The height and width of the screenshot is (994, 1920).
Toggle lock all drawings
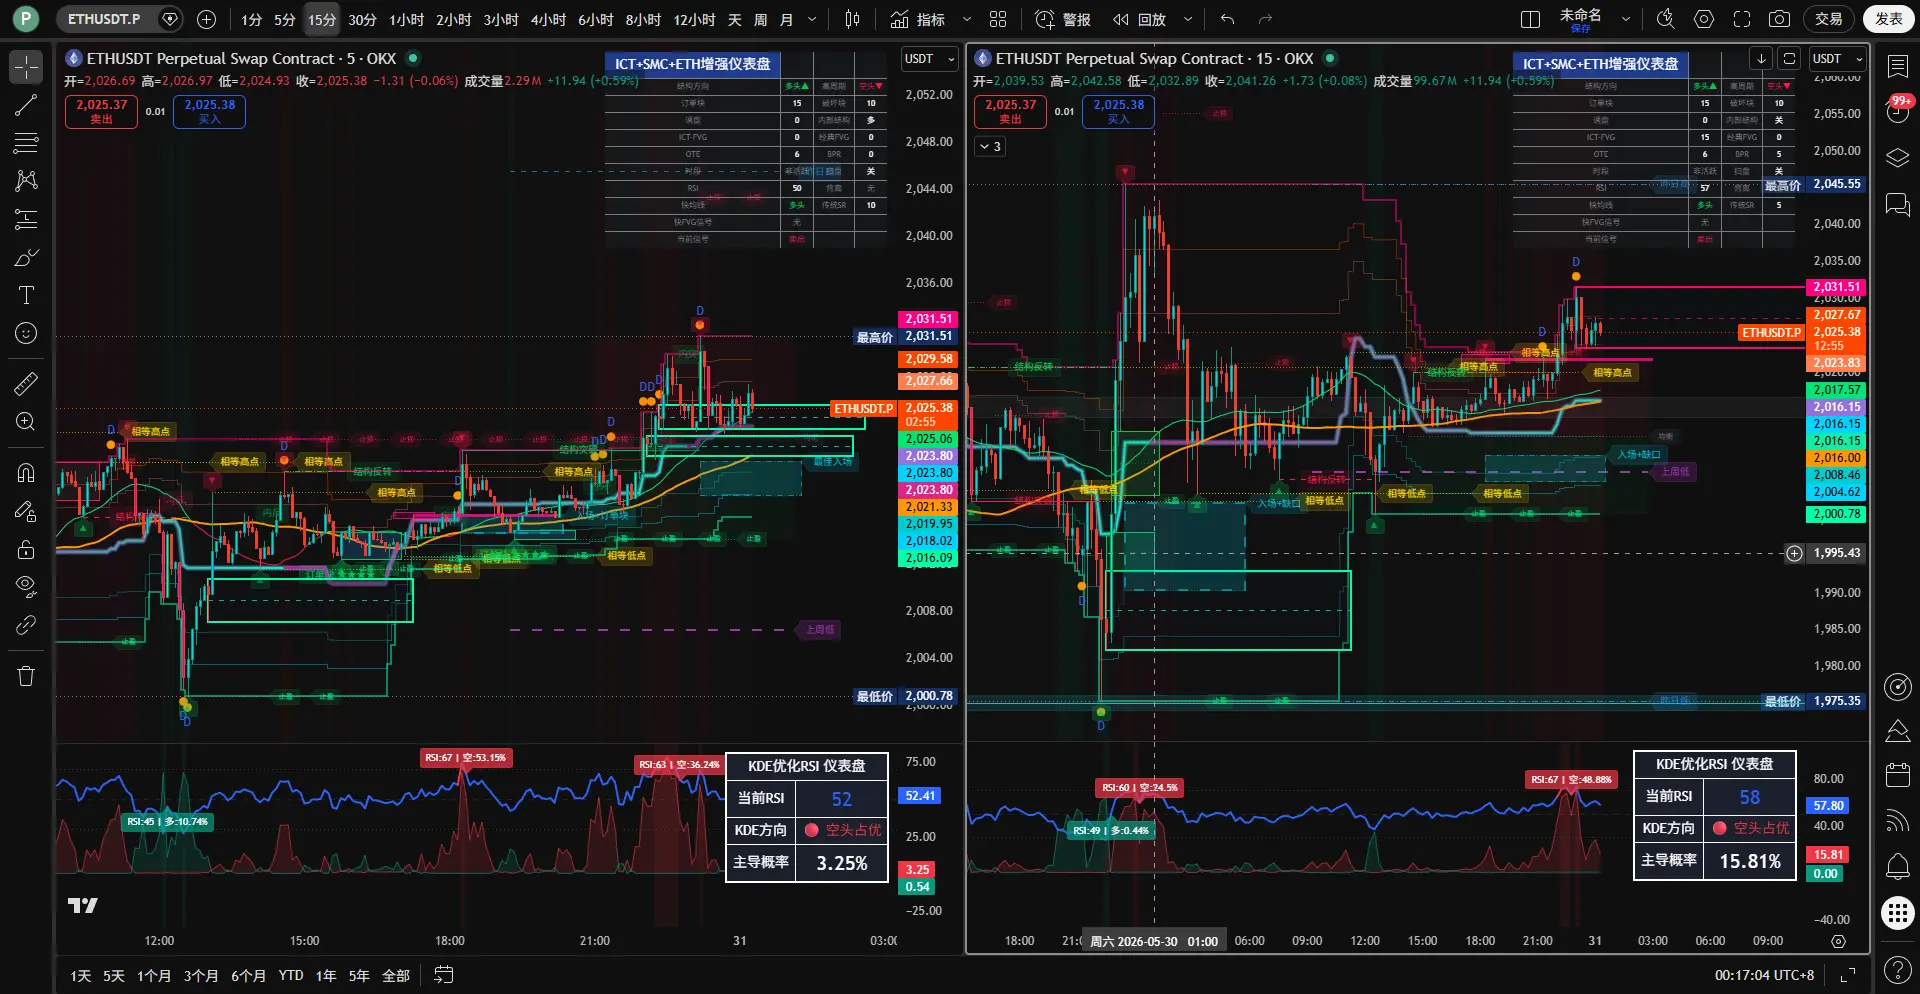click(26, 549)
